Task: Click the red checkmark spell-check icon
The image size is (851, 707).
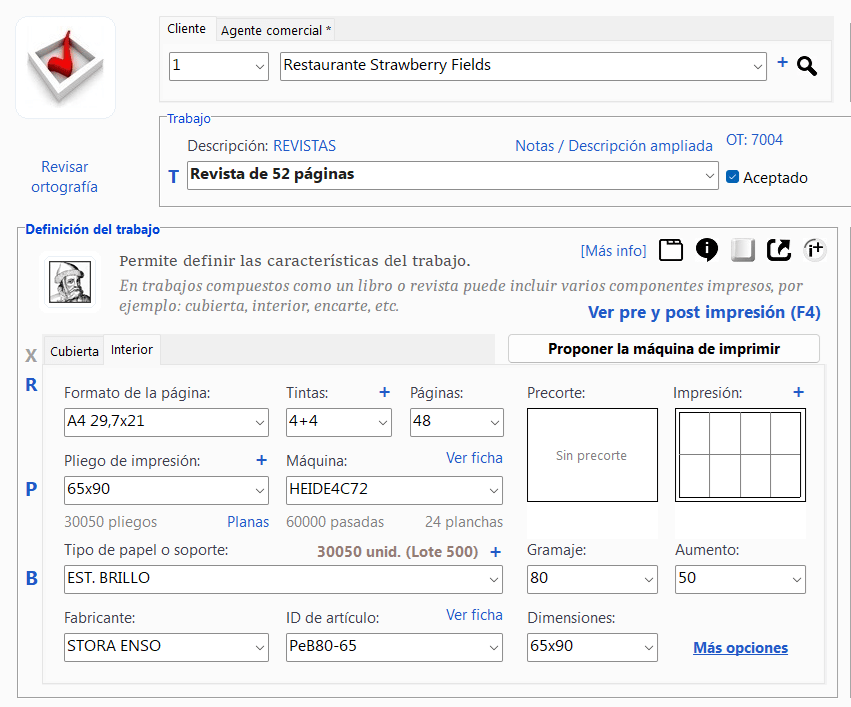Action: [x=65, y=67]
